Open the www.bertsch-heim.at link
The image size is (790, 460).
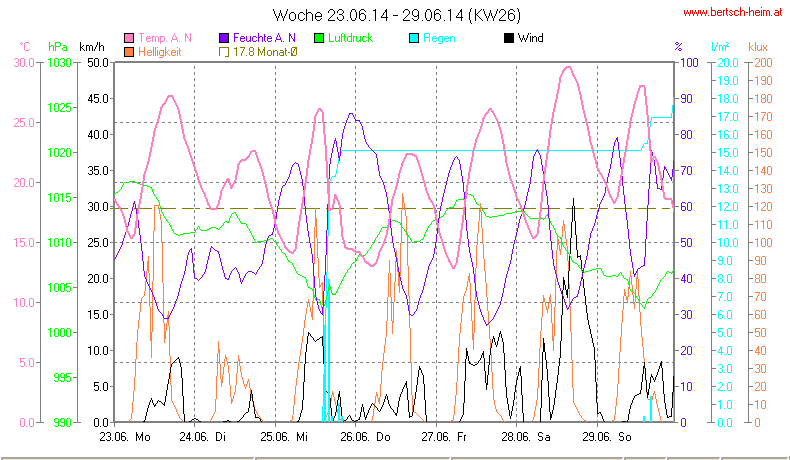point(733,12)
